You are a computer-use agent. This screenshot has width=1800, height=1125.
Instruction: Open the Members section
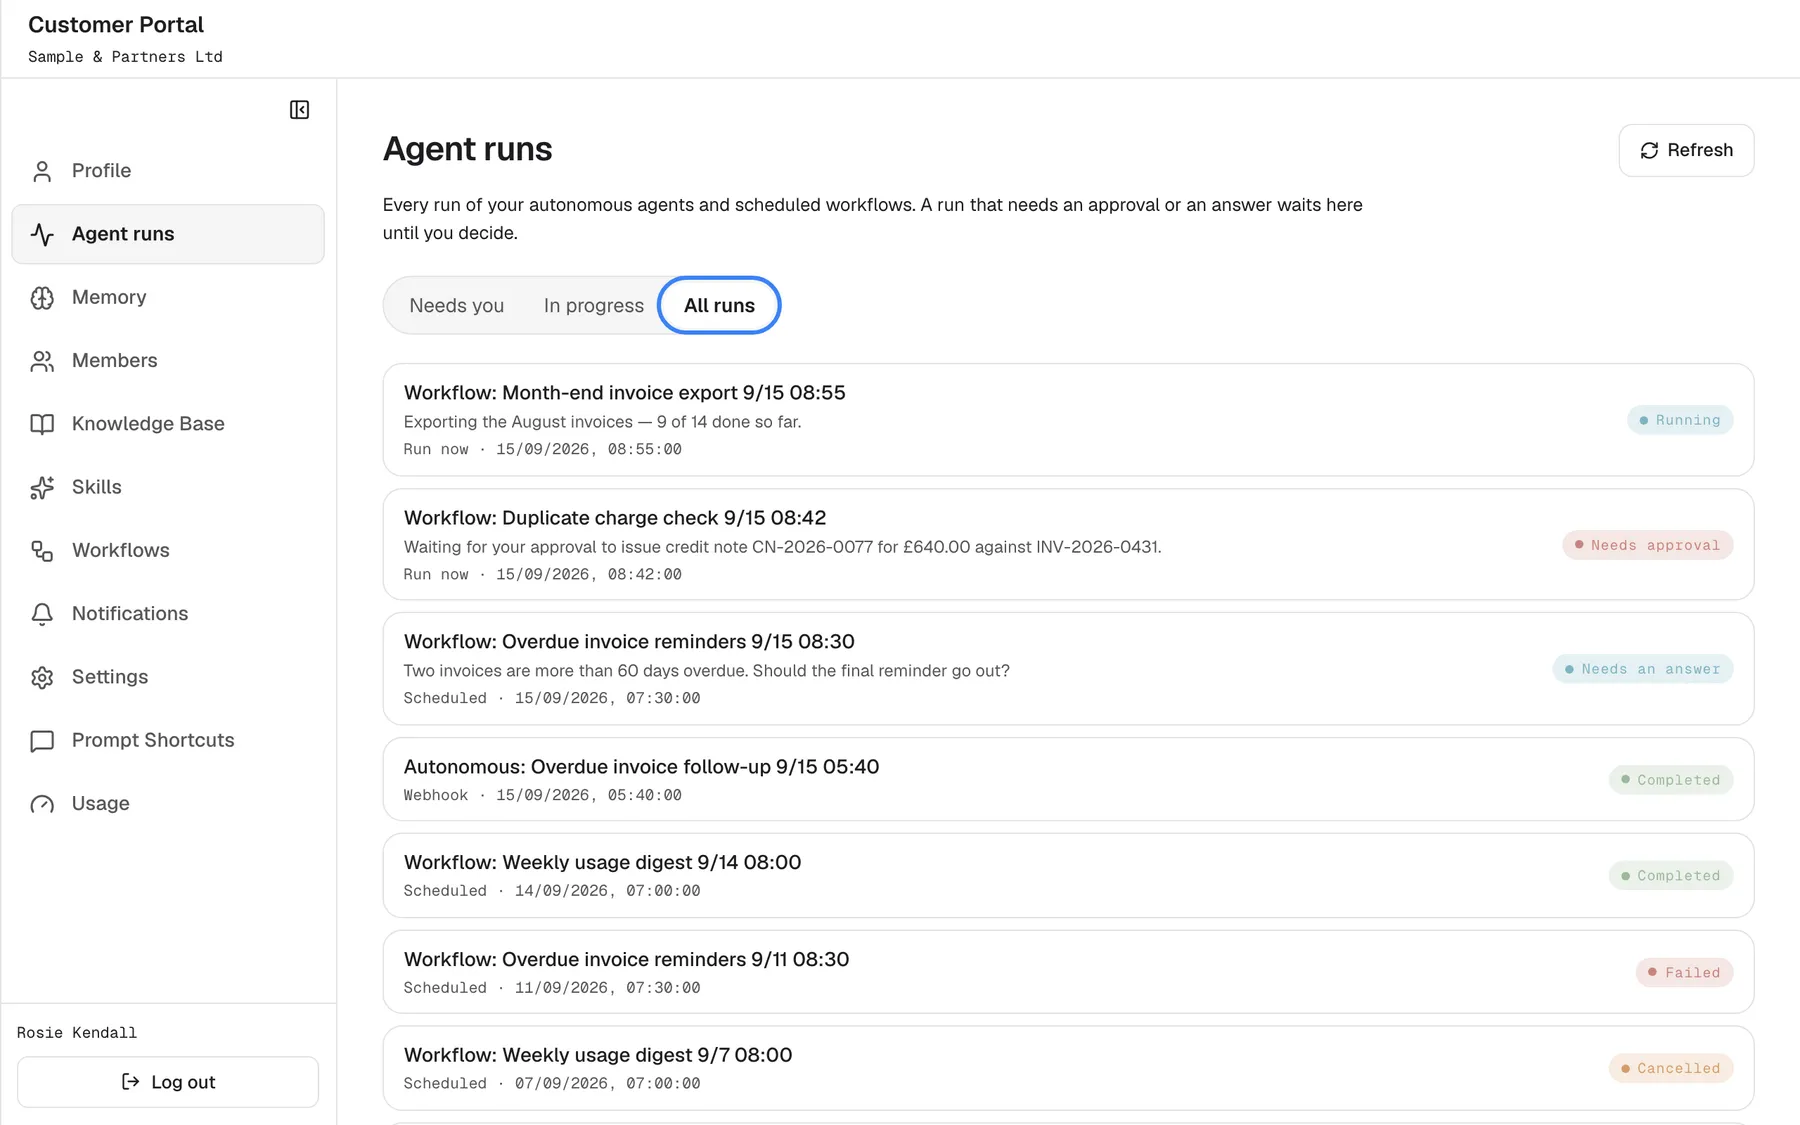point(168,361)
